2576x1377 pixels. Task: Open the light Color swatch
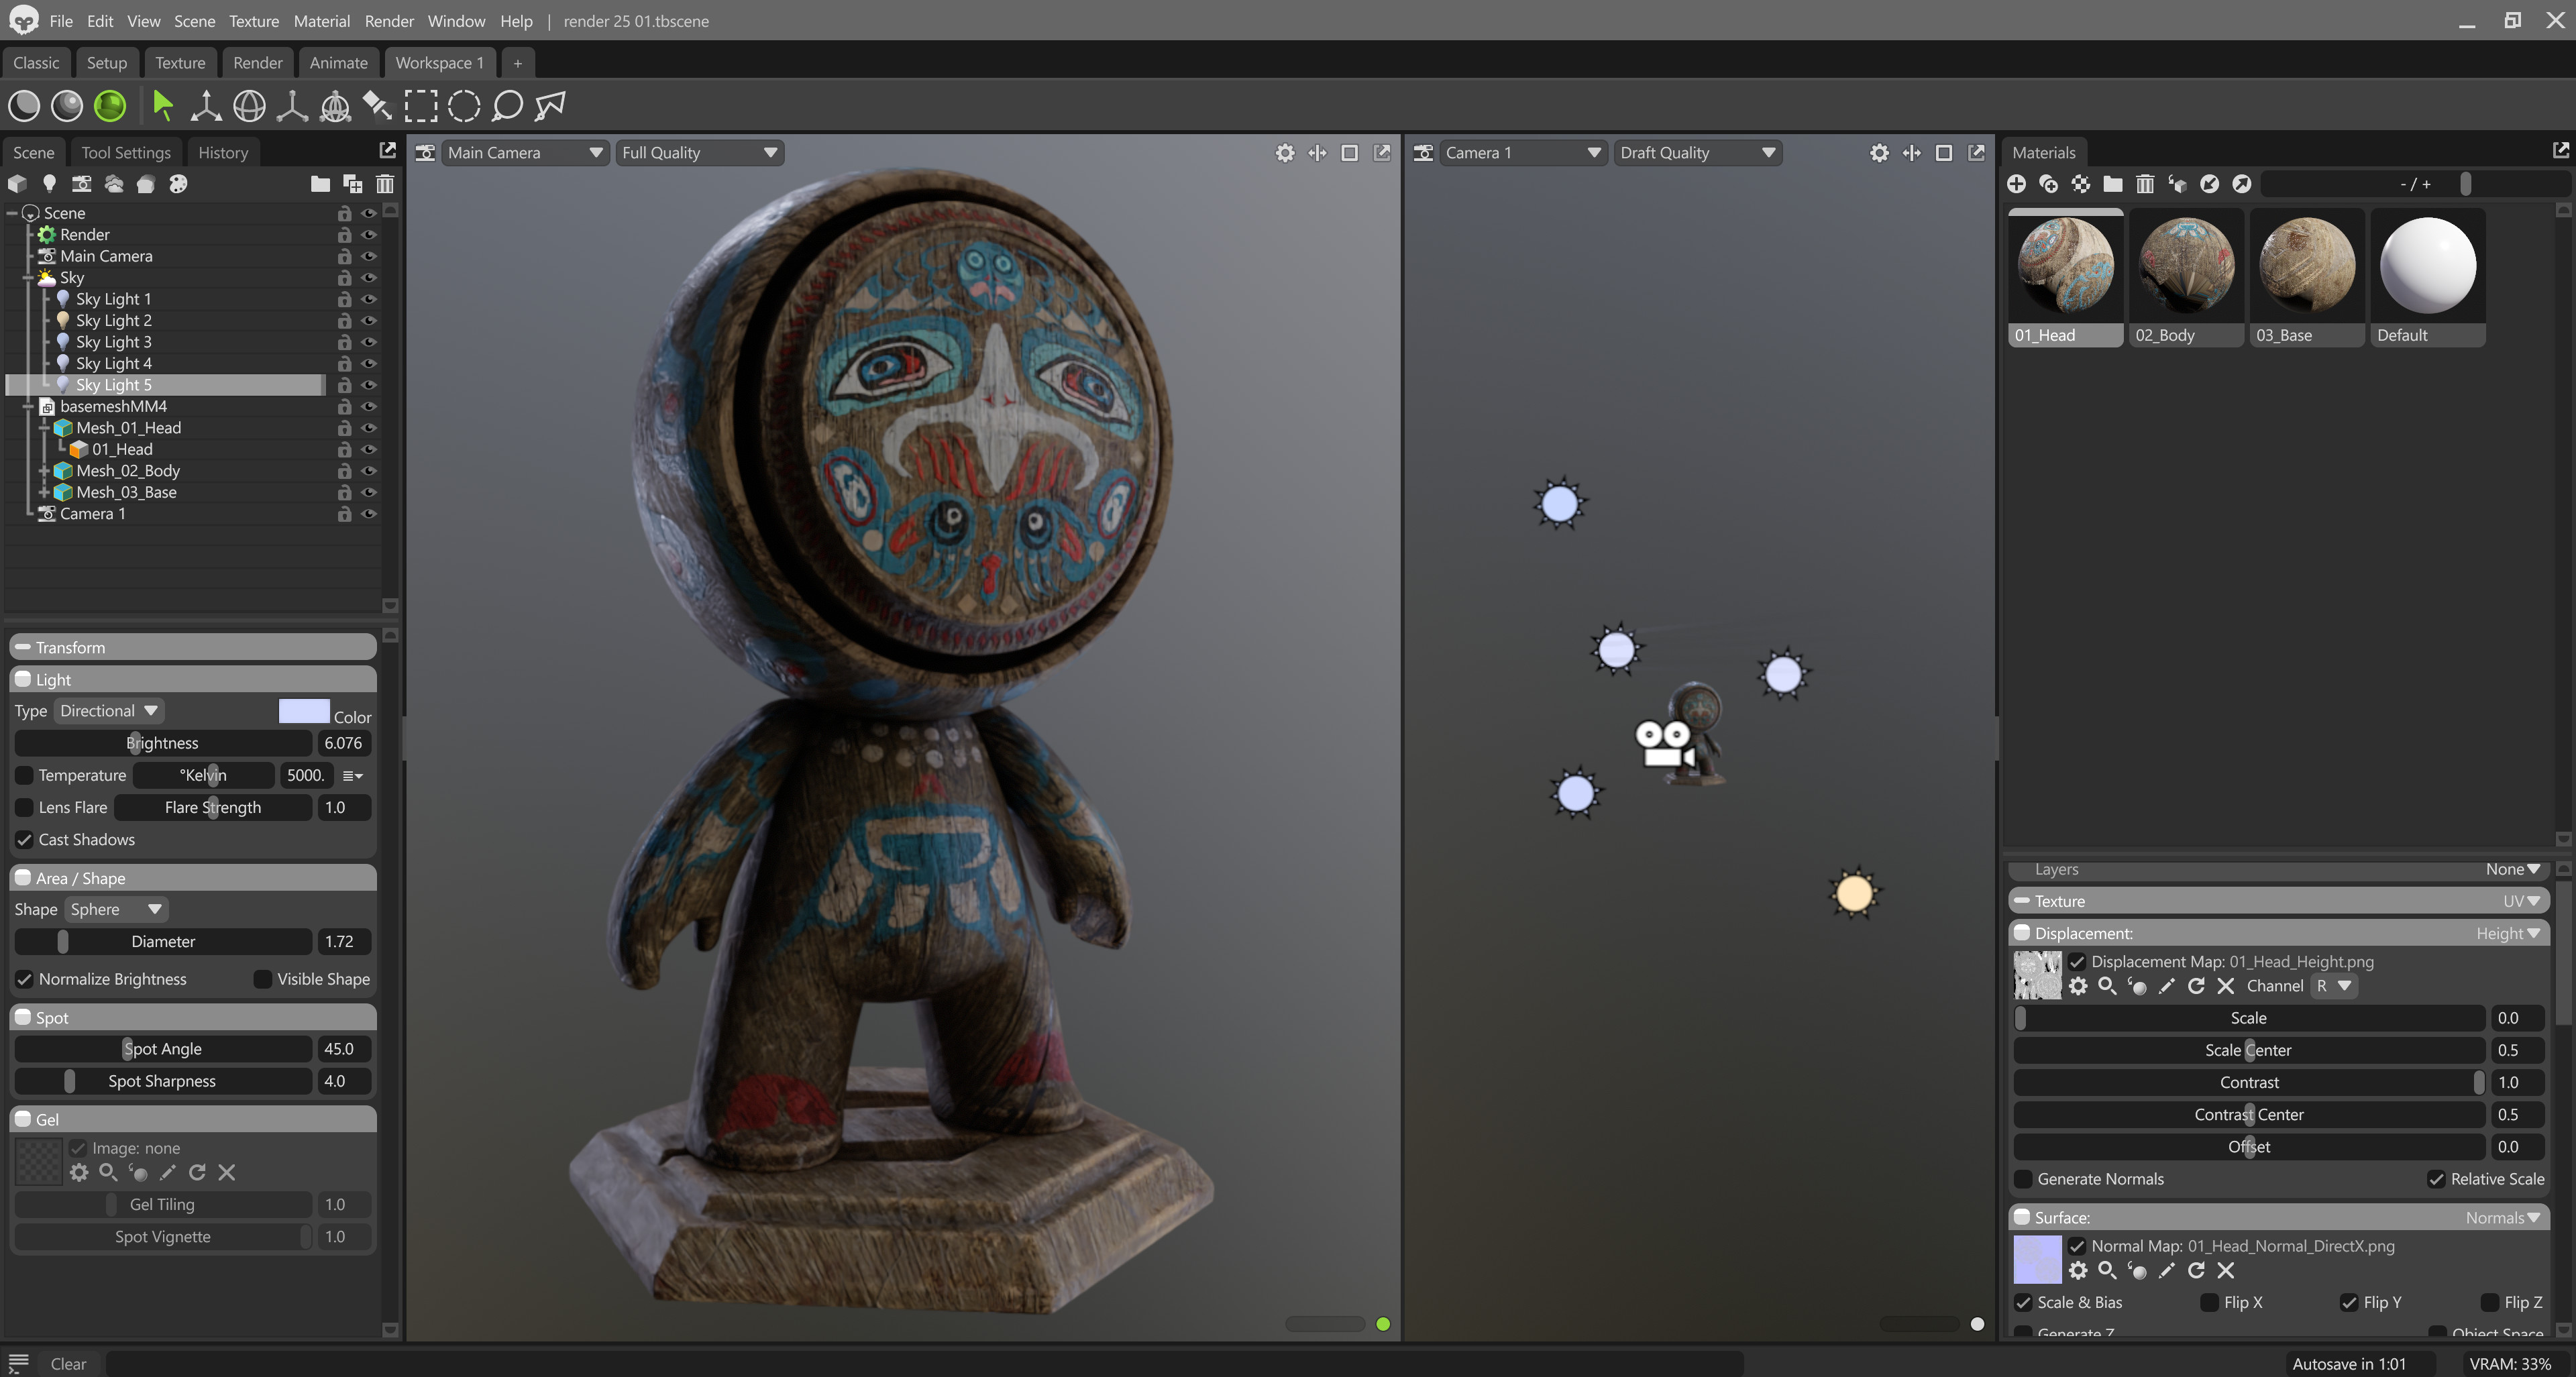tap(304, 711)
